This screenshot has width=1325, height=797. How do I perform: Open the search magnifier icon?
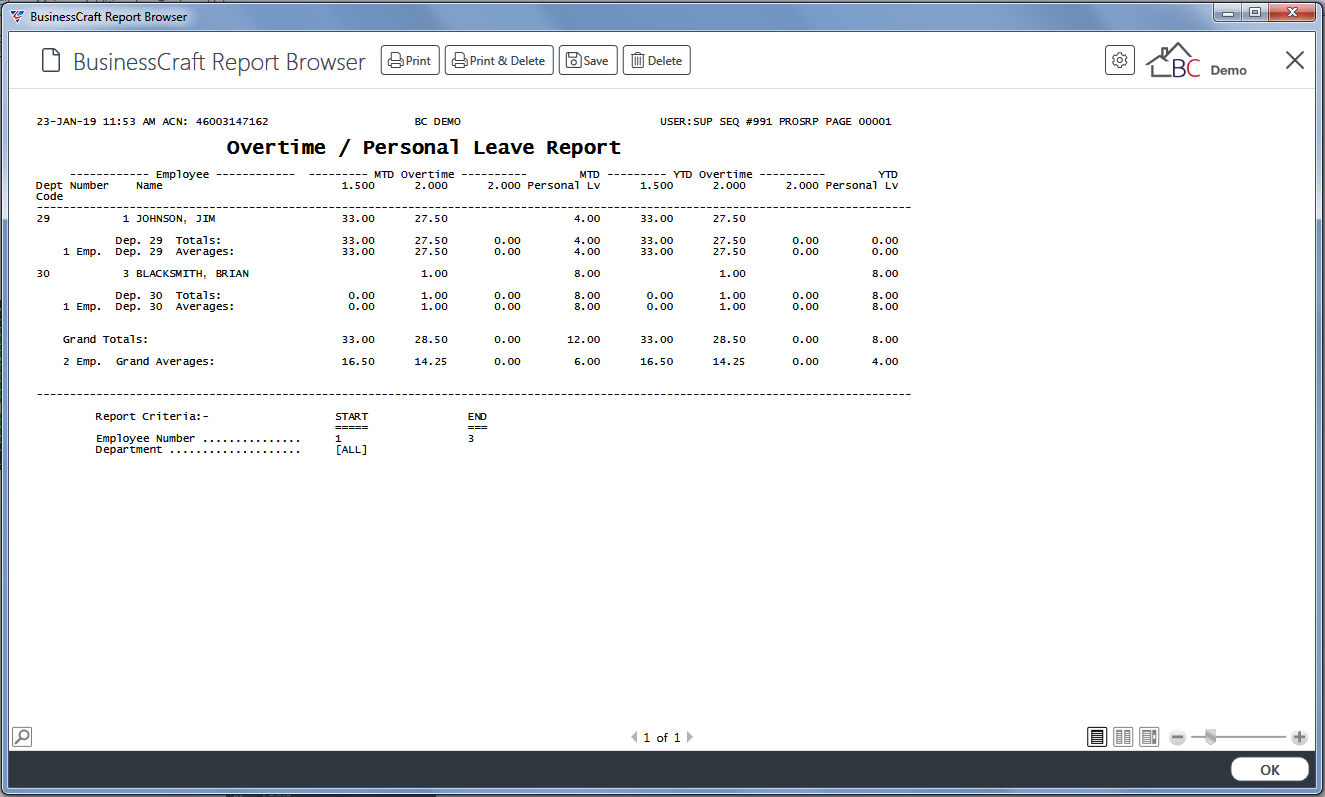point(21,737)
